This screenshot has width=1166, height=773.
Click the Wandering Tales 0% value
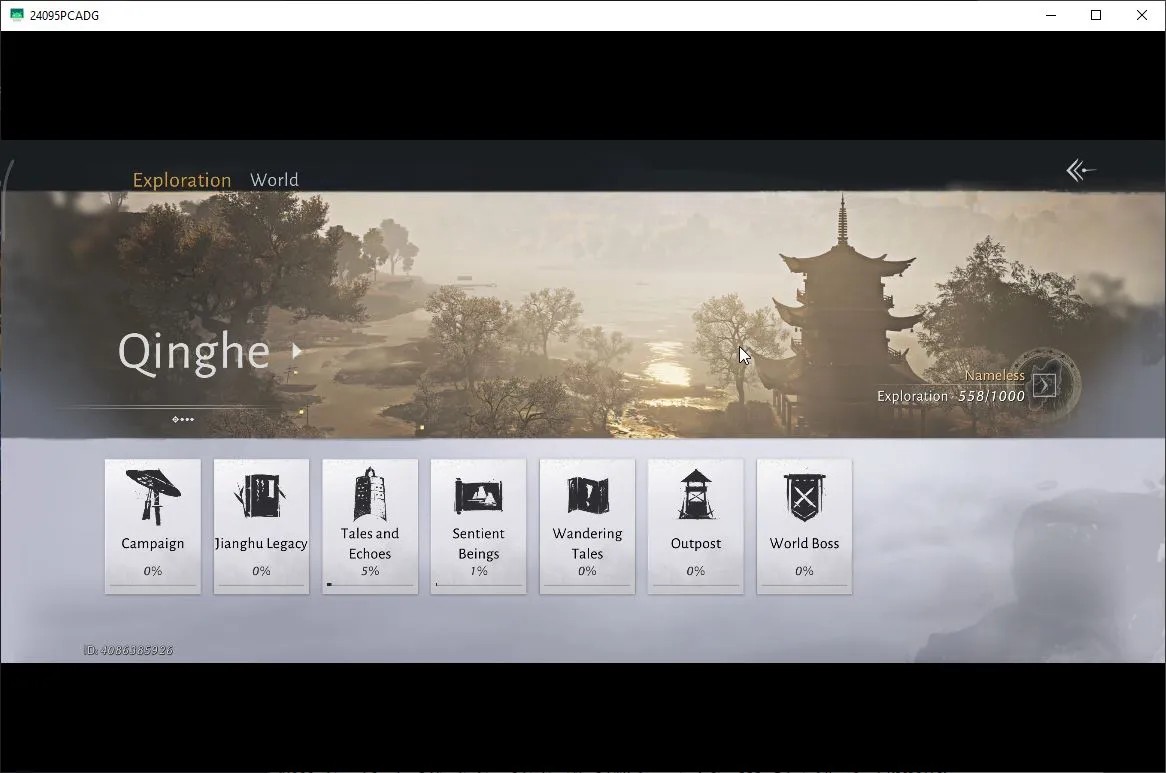pos(587,571)
